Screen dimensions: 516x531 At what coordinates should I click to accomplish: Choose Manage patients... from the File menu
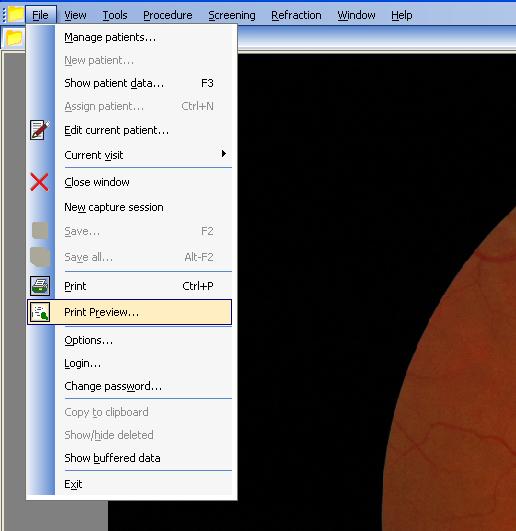(129, 37)
